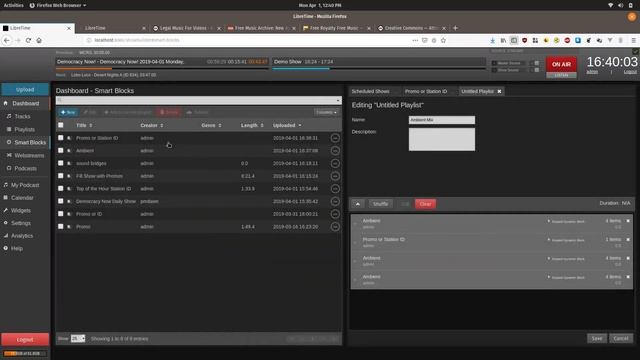Switch to Promo or Station ID tab
The width and height of the screenshot is (640, 360).
426,91
